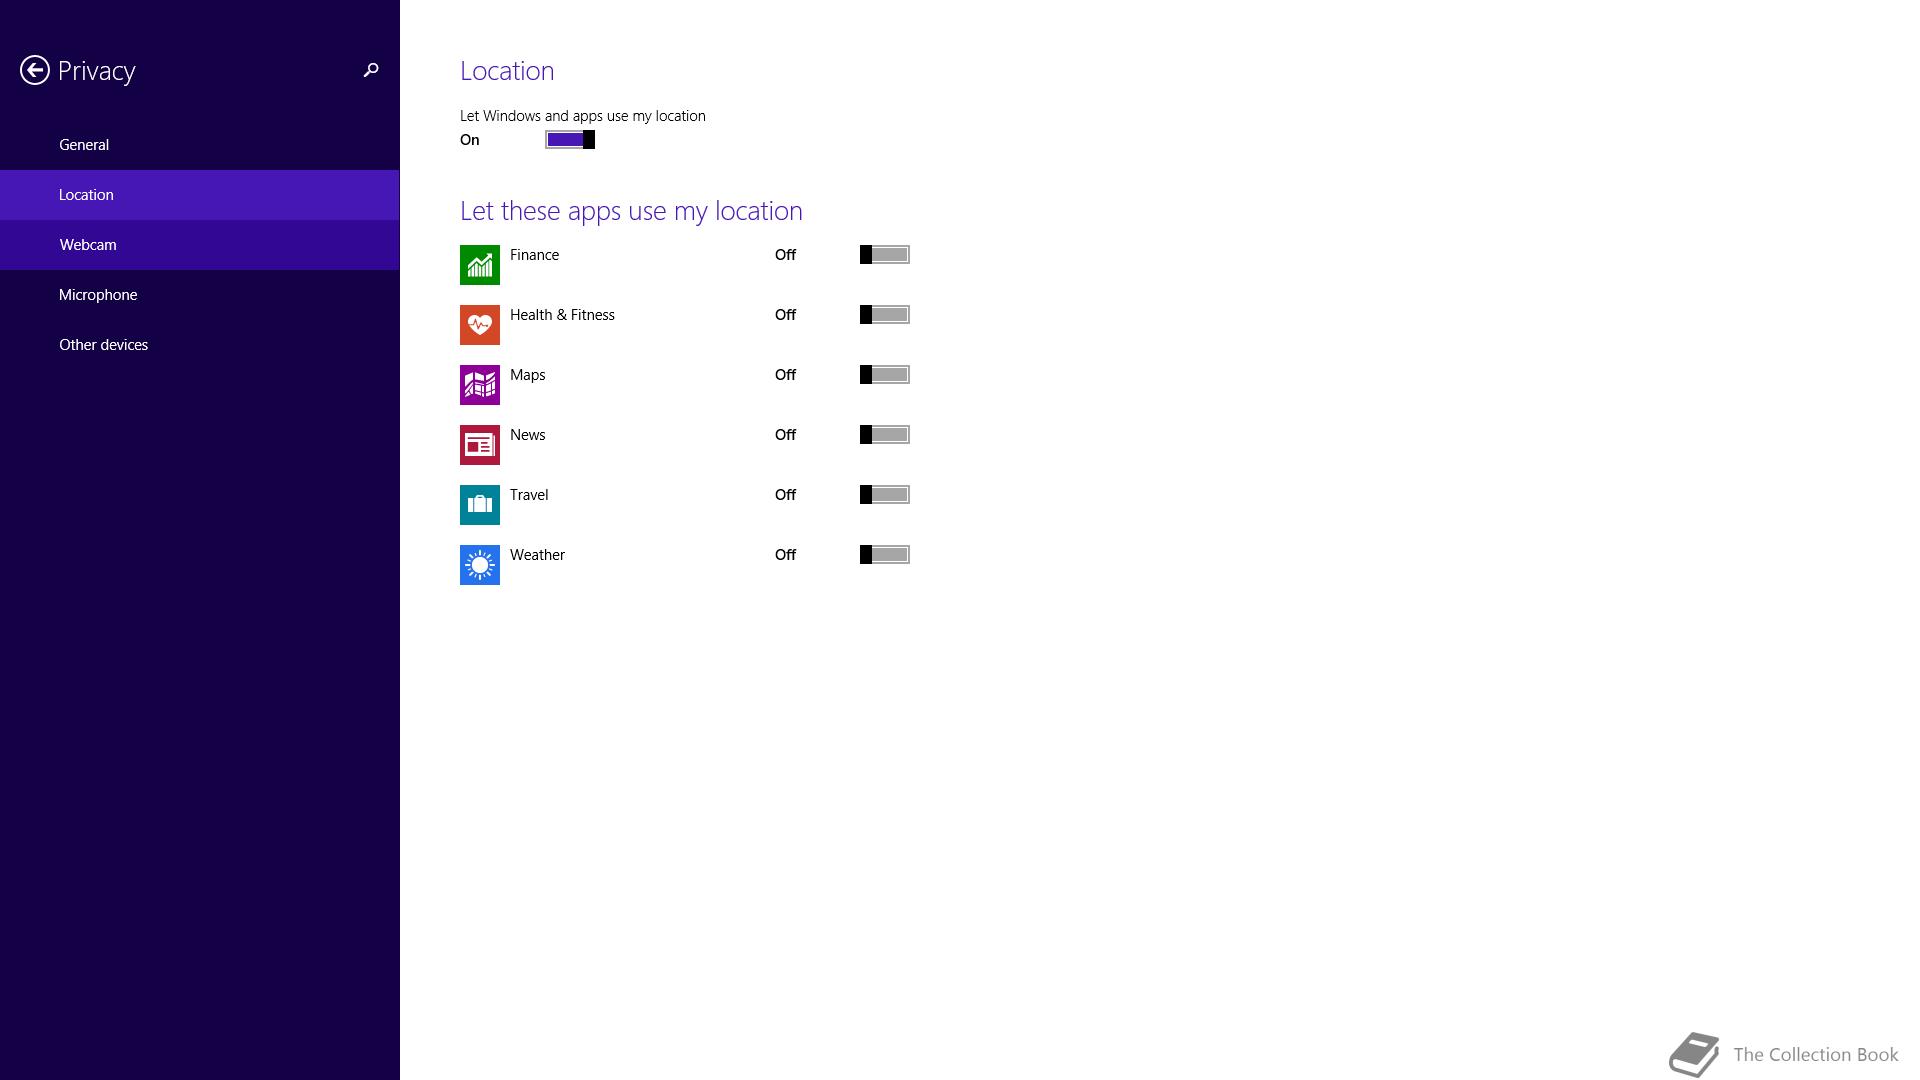Open the Webcam privacy section
Screen dimensions: 1920x1080
coord(200,245)
